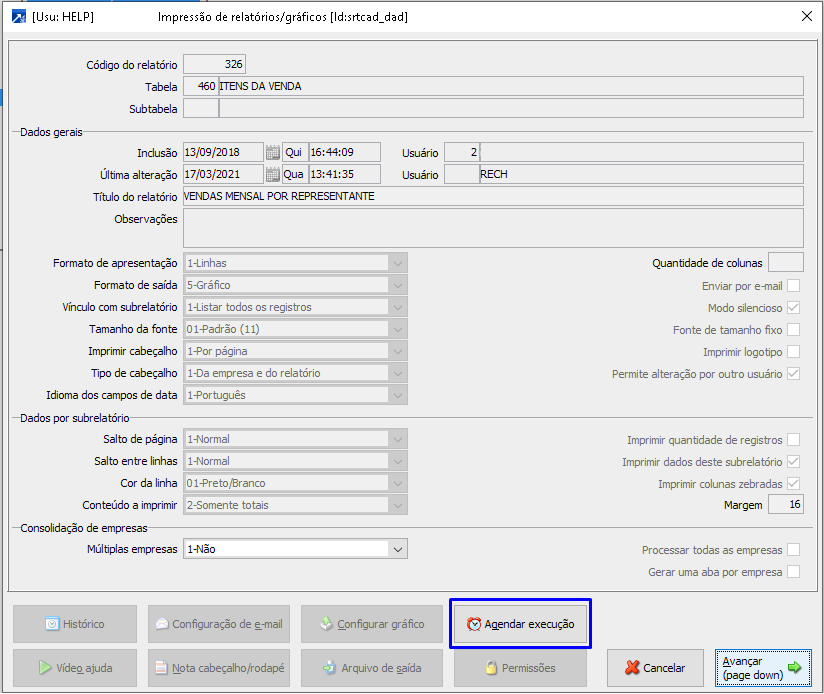Image resolution: width=824 pixels, height=694 pixels.
Task: Toggle Imprimir colunas zebradas checkbox
Action: click(794, 484)
